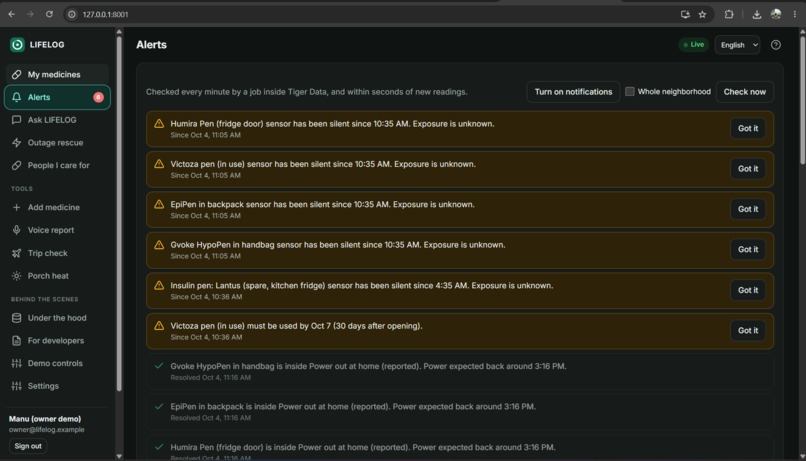
Task: Click Turn on notifications button
Action: click(573, 91)
